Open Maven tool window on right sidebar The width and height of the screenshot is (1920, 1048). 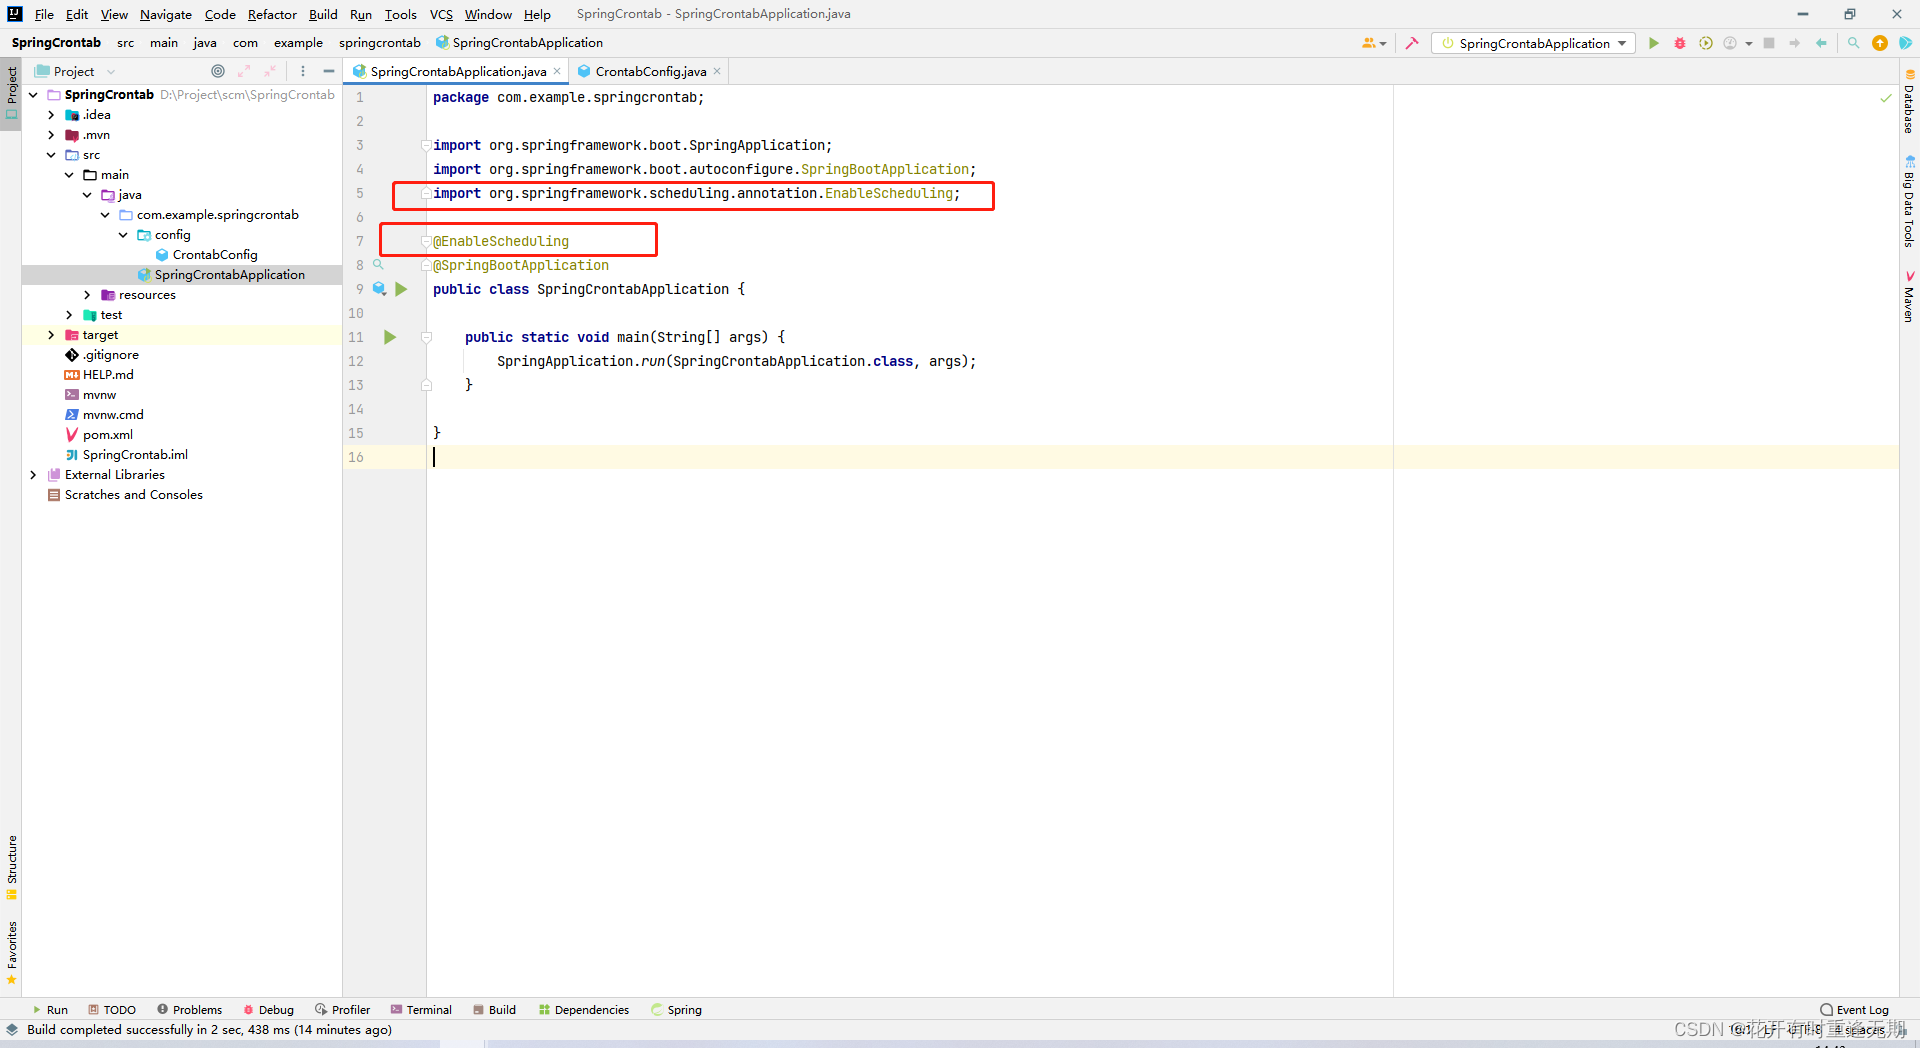[1909, 297]
